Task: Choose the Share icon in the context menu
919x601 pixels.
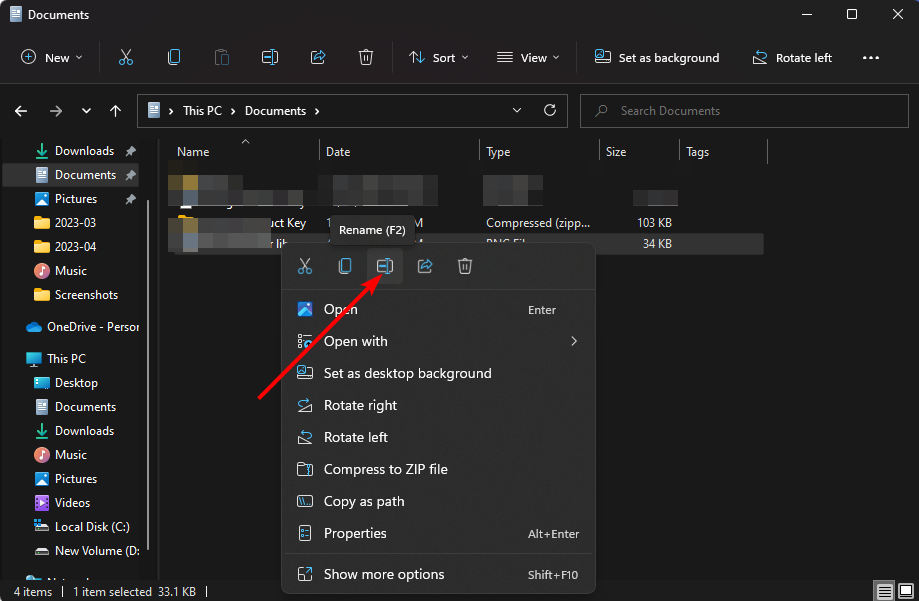Action: point(425,266)
